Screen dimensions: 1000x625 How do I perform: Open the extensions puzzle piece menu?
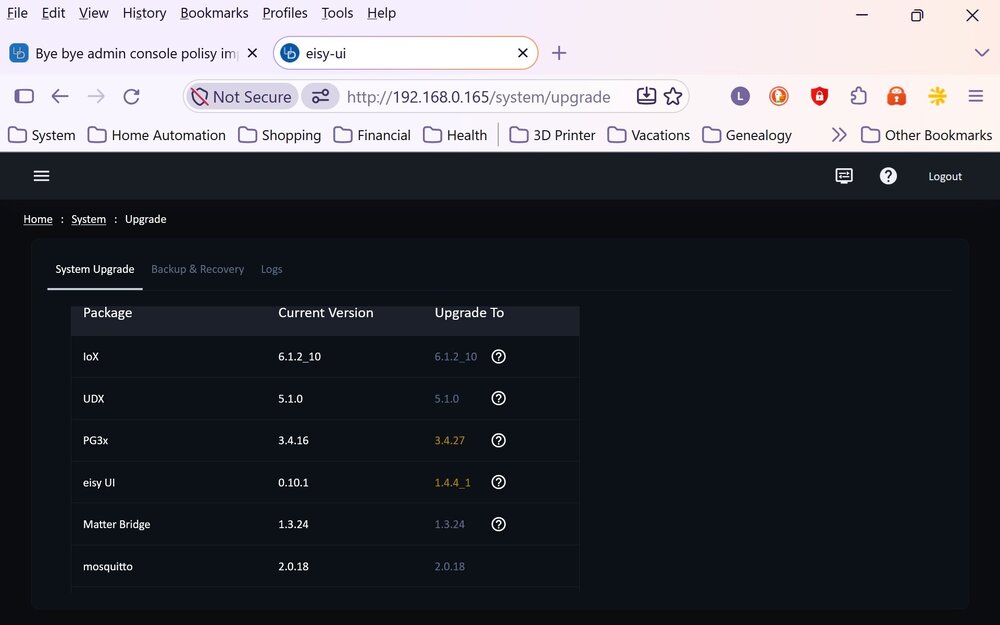tap(858, 96)
